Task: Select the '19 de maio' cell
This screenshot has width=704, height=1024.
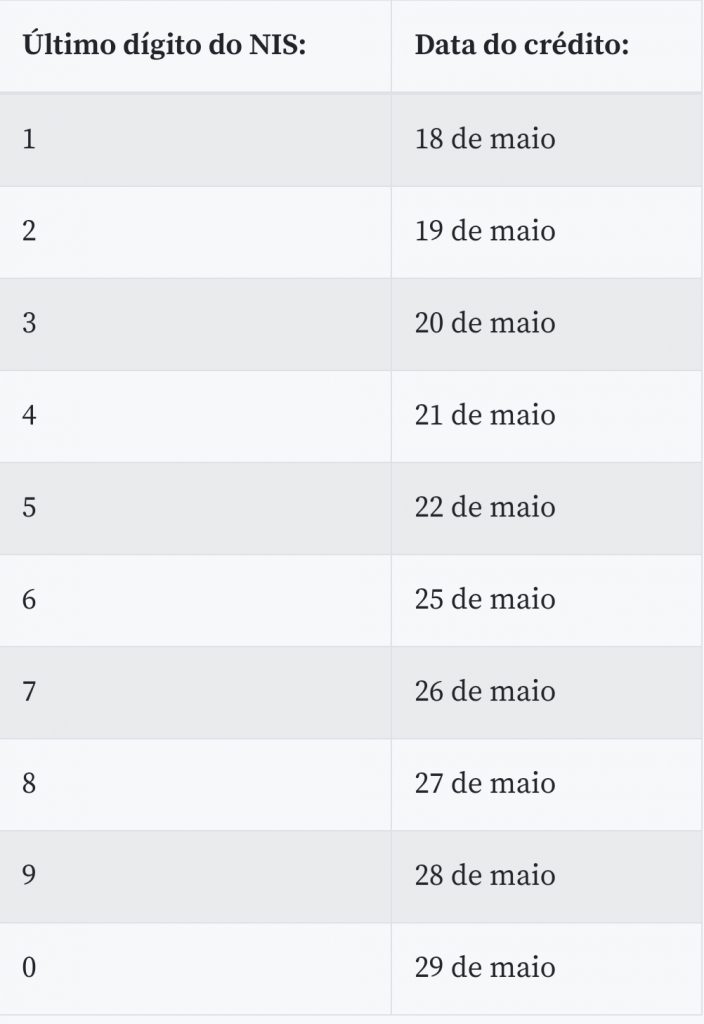Action: (x=547, y=232)
